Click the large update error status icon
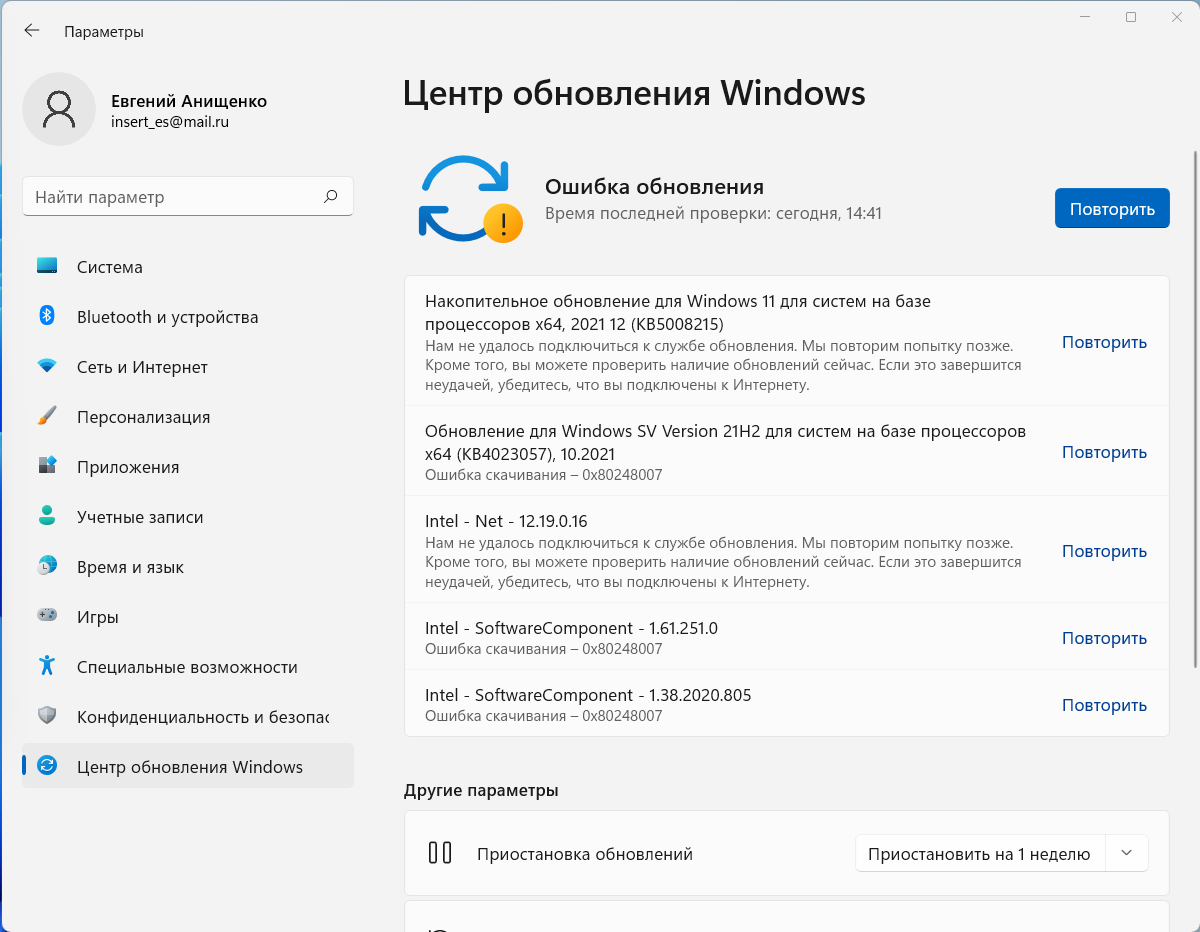The height and width of the screenshot is (932, 1200). click(470, 199)
